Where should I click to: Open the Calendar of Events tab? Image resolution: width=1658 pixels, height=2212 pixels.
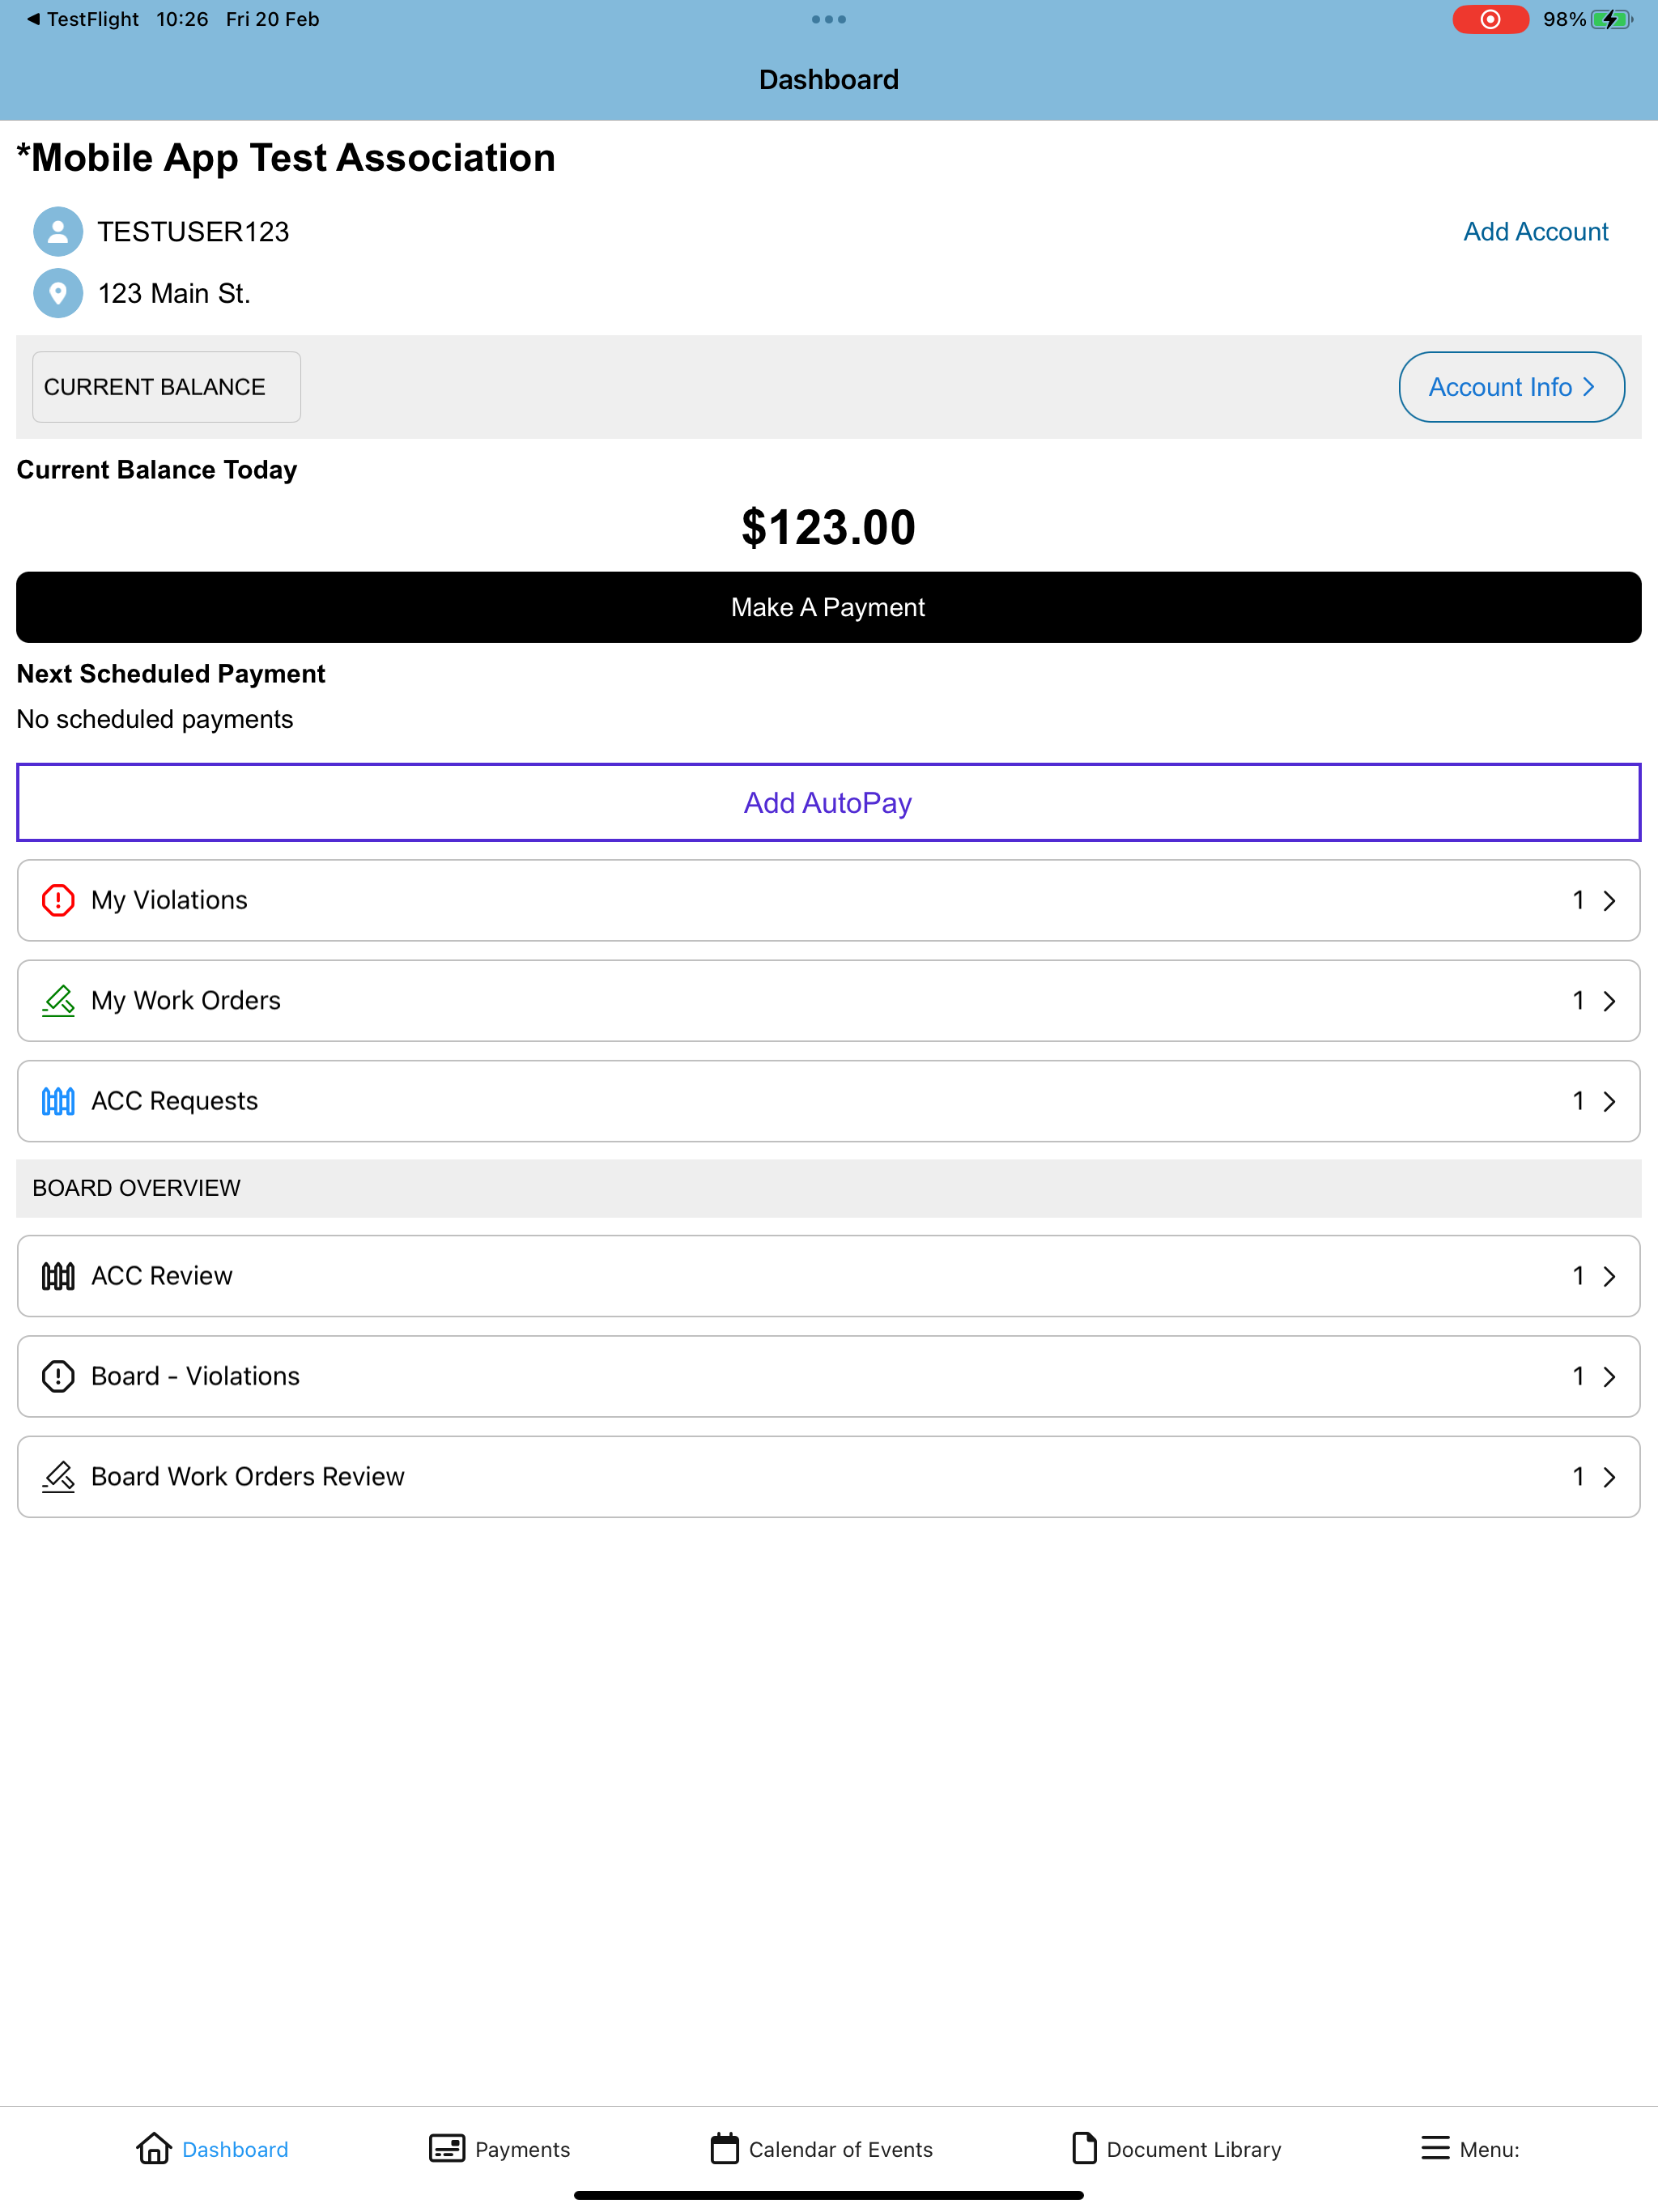[x=821, y=2148]
